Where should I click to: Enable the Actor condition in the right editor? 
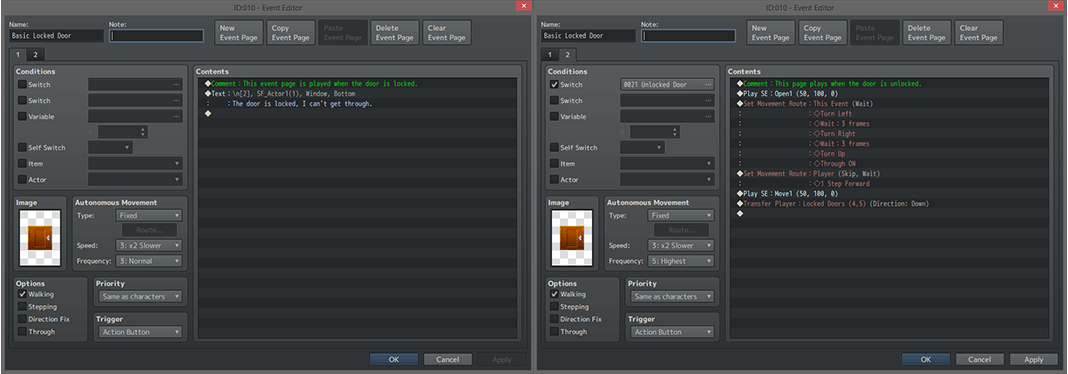click(554, 179)
